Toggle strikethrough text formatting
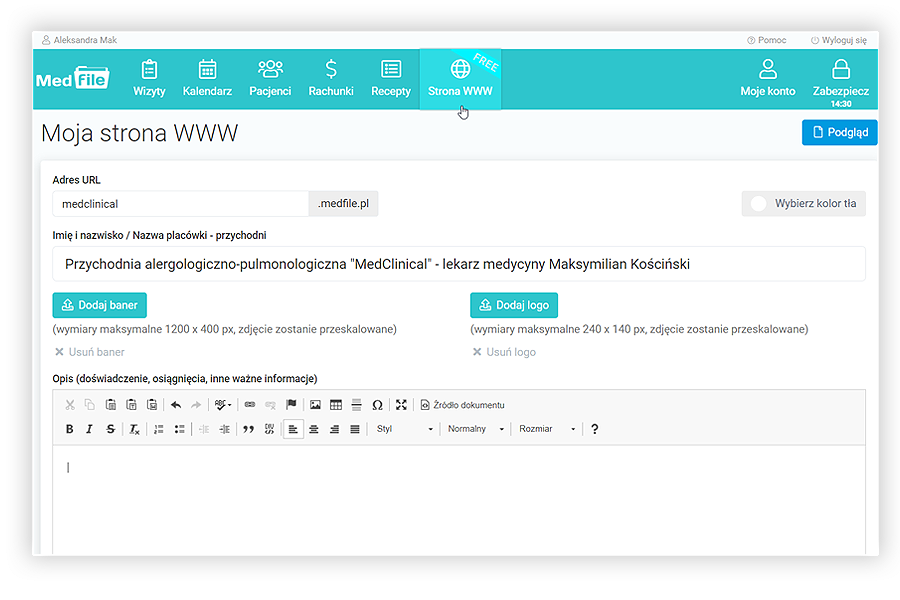Image resolution: width=900 pixels, height=600 pixels. click(110, 429)
